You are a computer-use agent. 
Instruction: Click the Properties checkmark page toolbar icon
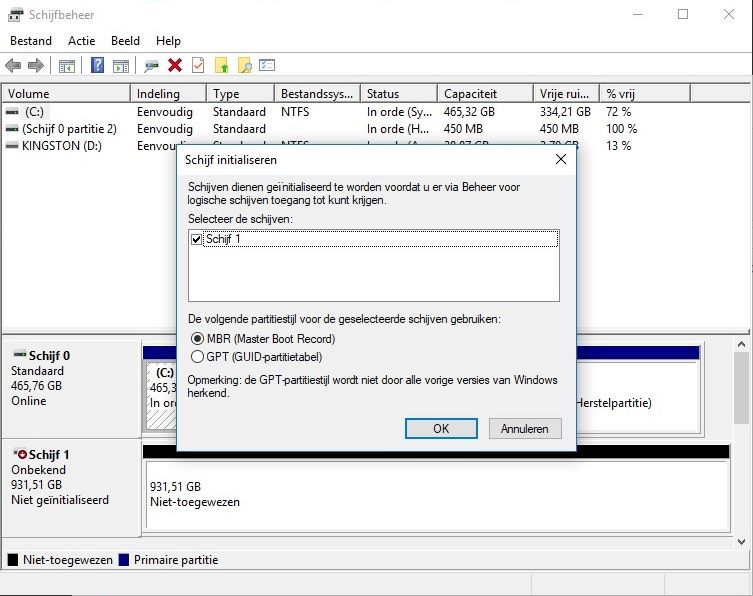(x=198, y=65)
